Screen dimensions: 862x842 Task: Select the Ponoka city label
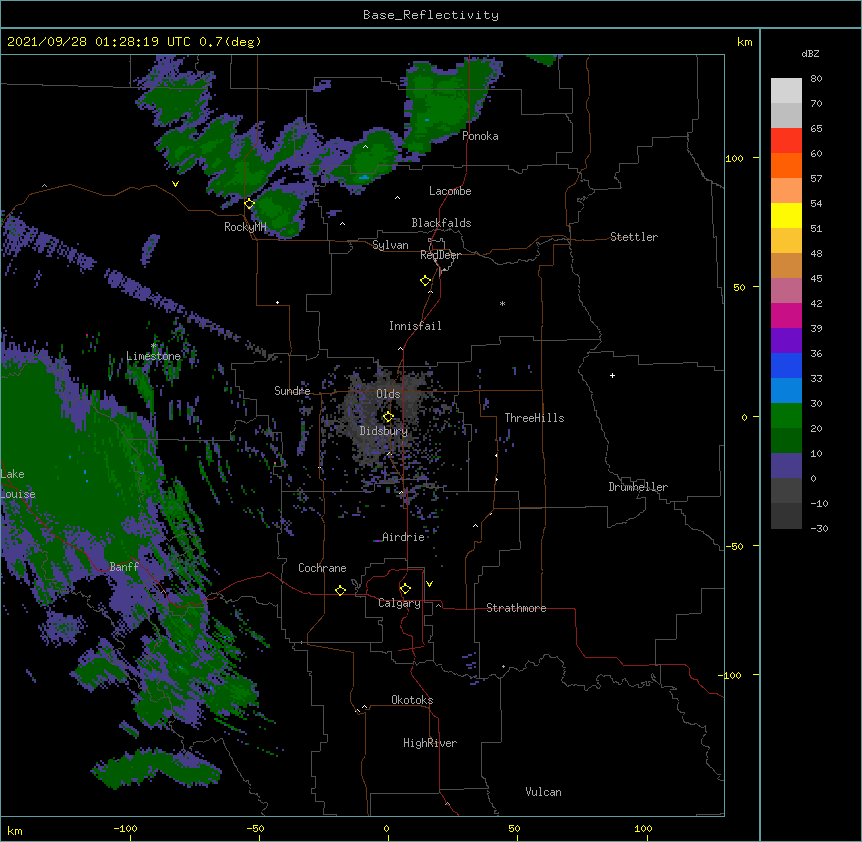(x=480, y=136)
